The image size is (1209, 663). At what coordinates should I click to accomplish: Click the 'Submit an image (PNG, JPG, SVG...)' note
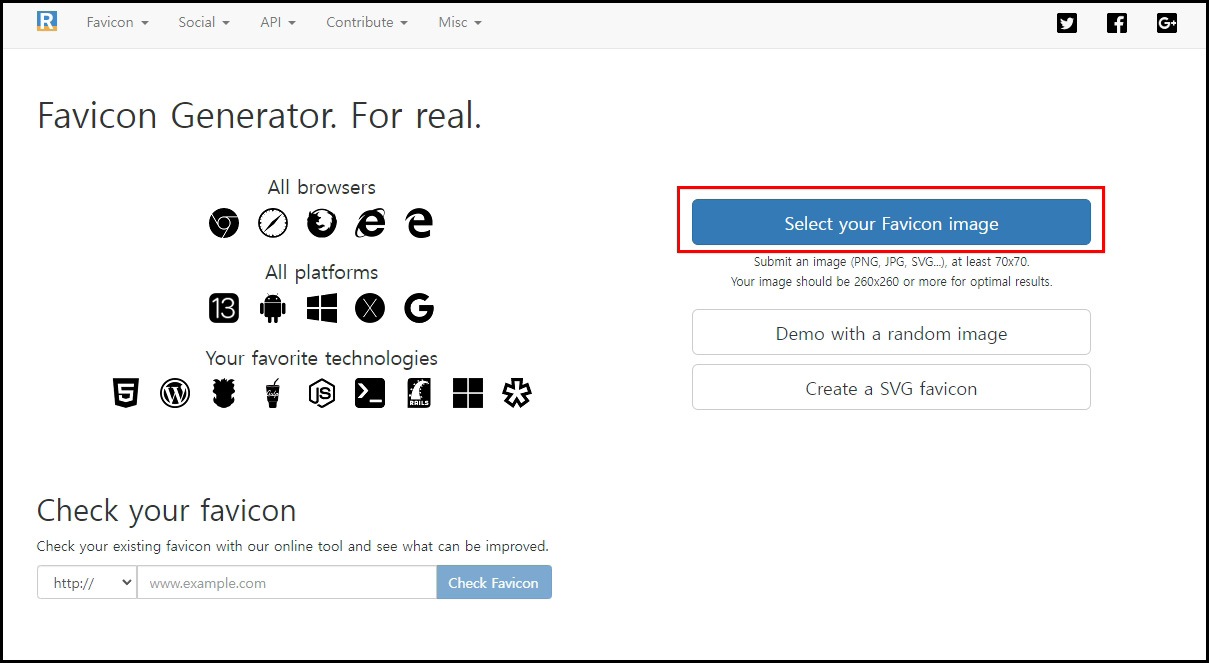pyautogui.click(x=891, y=262)
